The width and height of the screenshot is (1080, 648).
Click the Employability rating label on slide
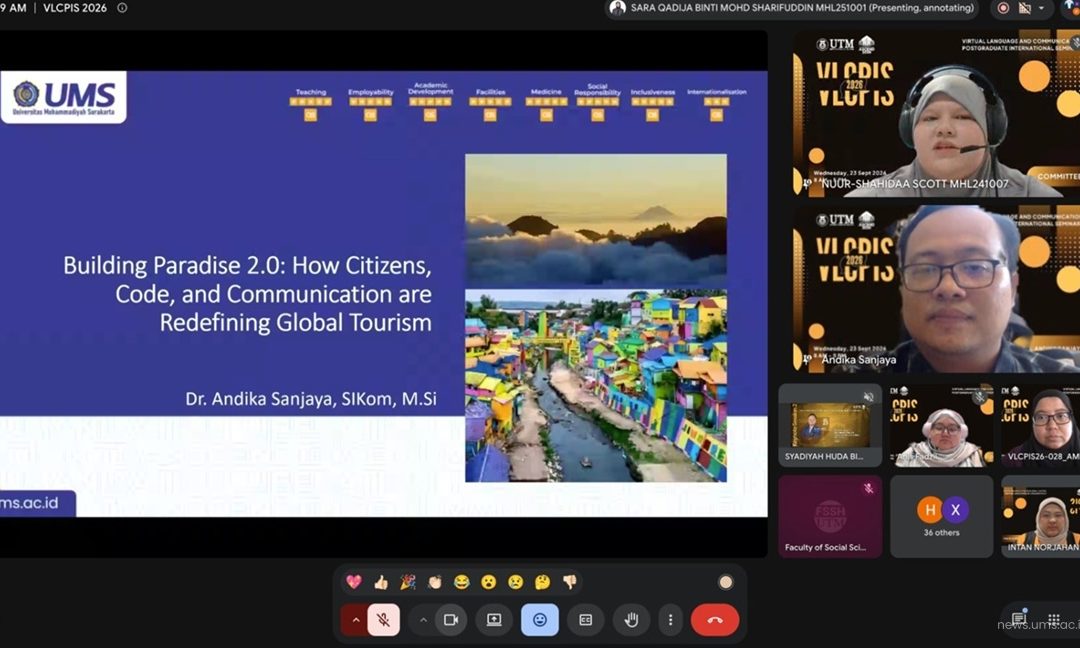[371, 92]
